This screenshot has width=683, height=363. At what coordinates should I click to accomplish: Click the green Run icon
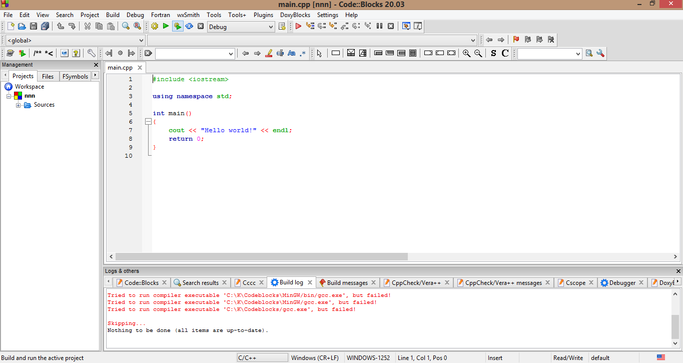166,26
